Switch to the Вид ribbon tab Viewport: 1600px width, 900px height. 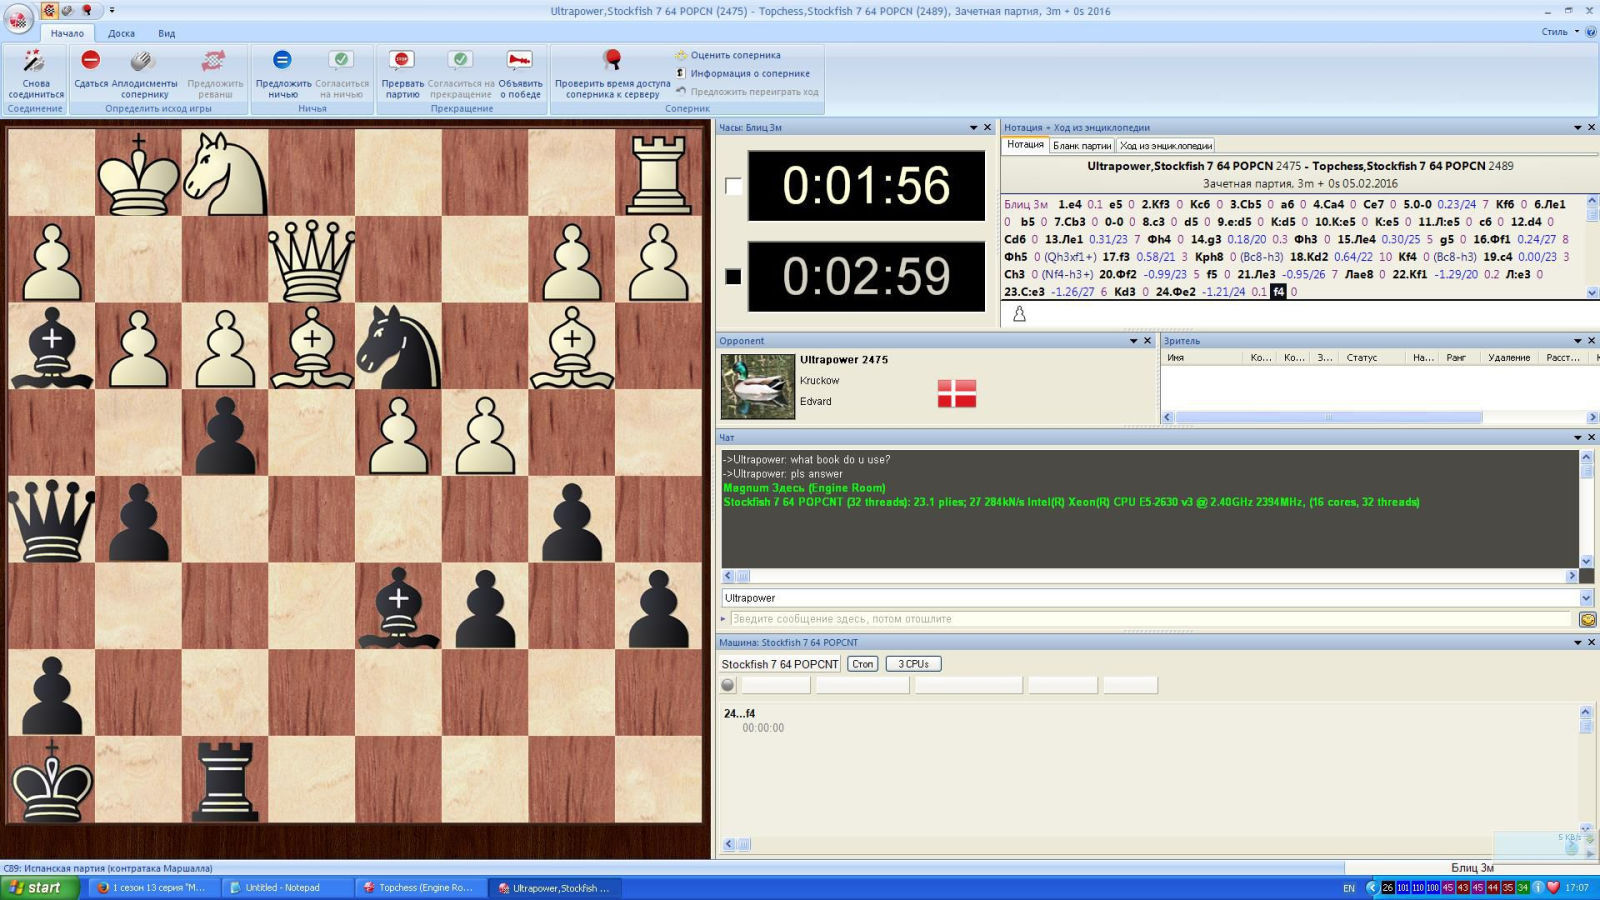pyautogui.click(x=167, y=33)
